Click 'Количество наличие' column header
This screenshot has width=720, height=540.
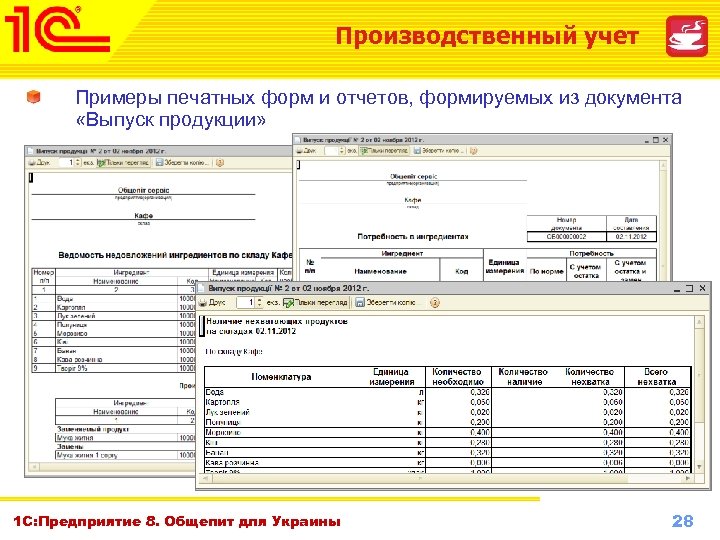(523, 377)
